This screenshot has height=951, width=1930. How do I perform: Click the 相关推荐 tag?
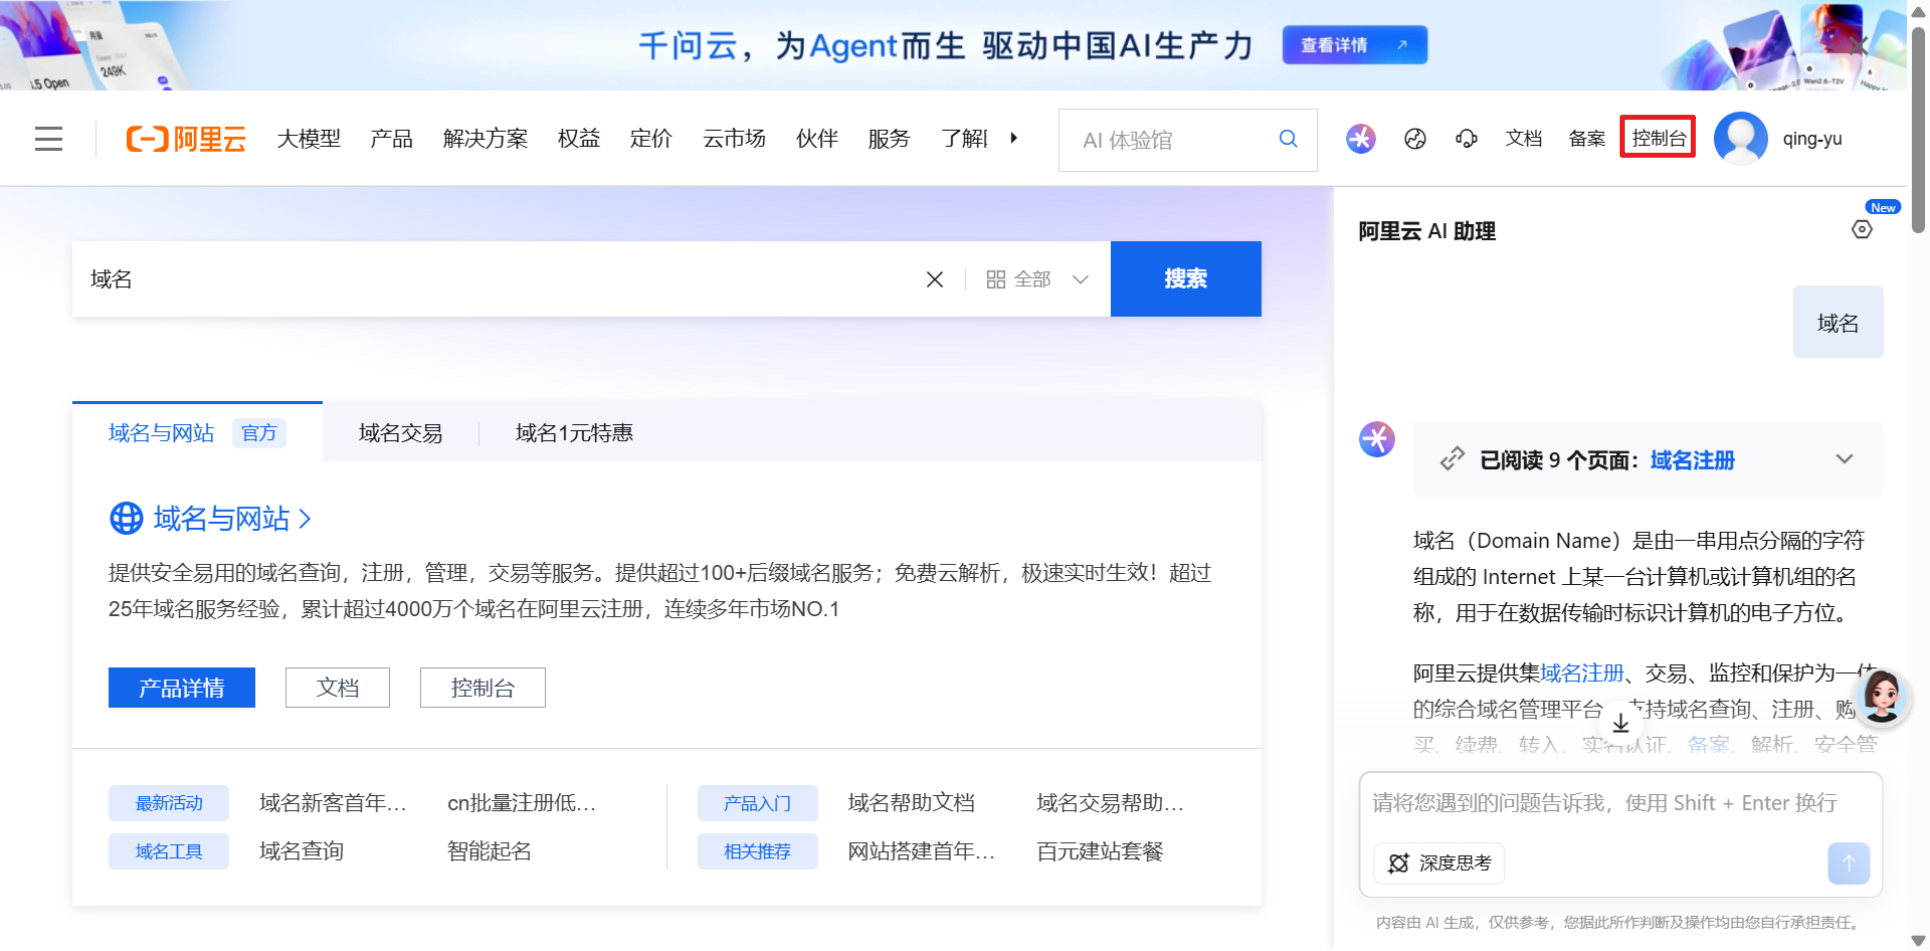click(x=757, y=851)
